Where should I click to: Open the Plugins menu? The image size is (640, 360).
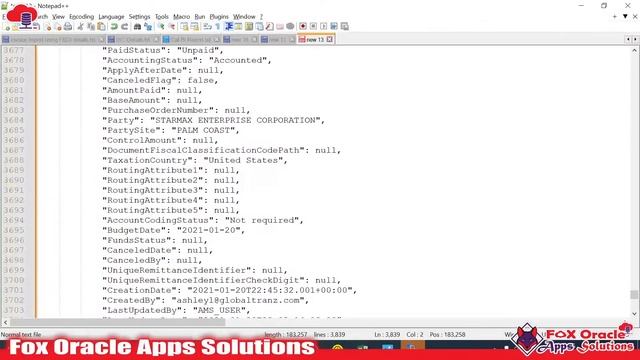coord(219,17)
